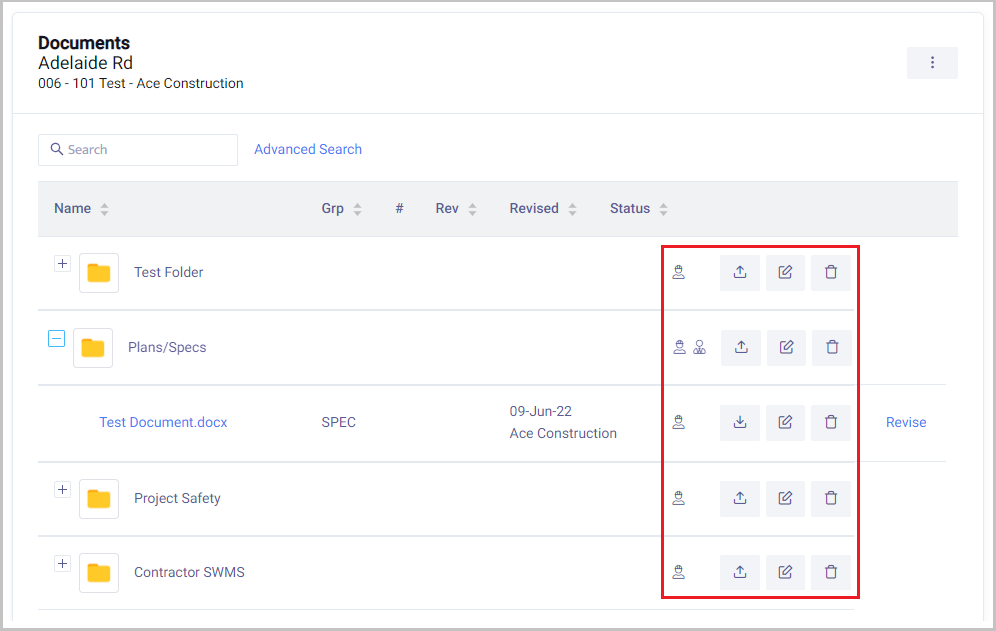Upload a file to Test Folder
Screen dimensions: 996x631
coord(740,272)
